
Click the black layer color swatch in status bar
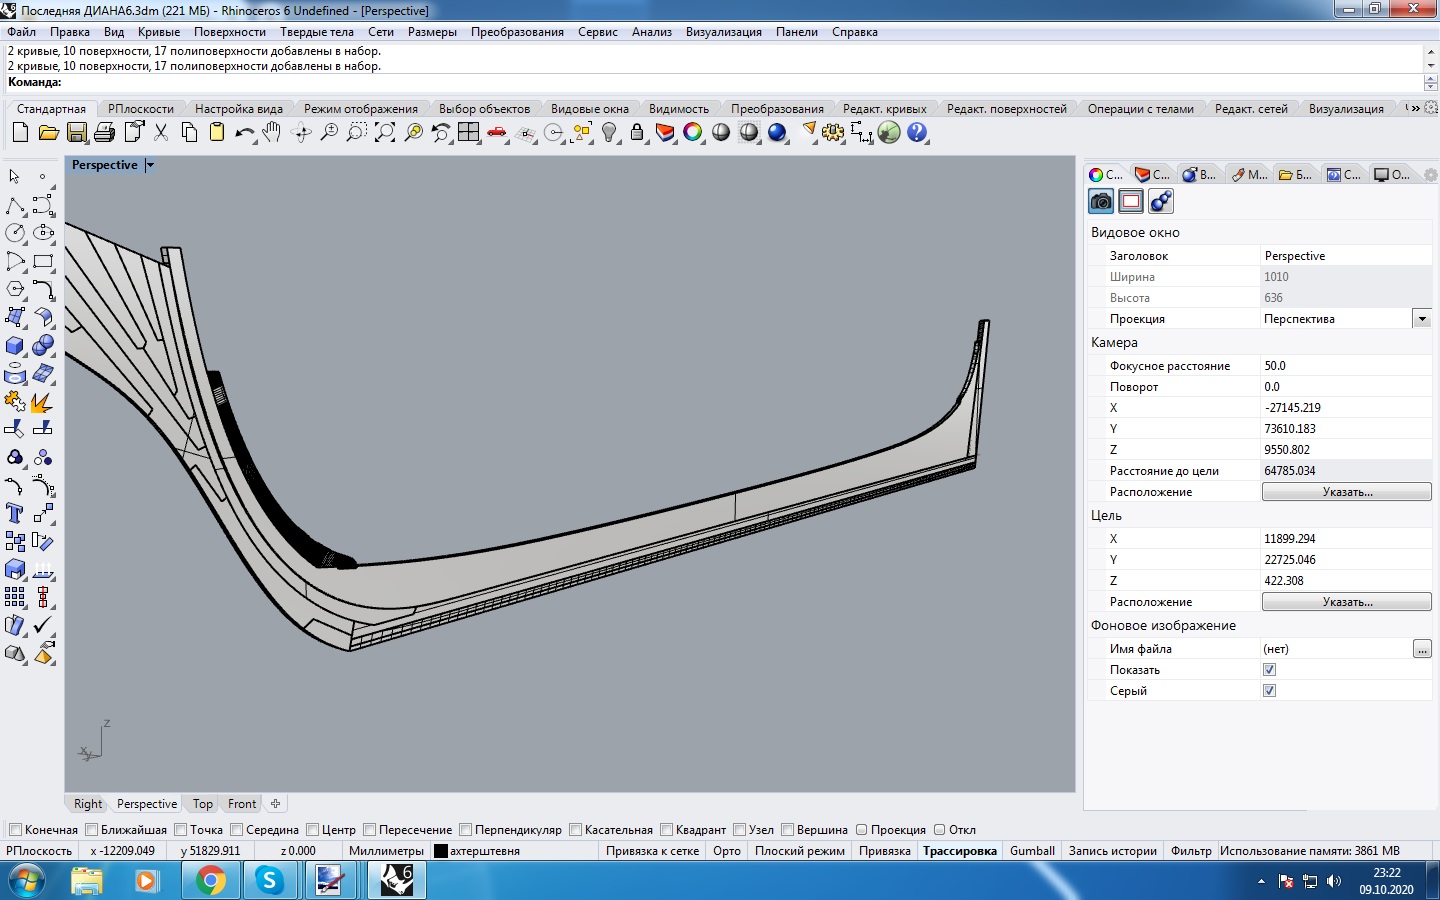[x=440, y=851]
